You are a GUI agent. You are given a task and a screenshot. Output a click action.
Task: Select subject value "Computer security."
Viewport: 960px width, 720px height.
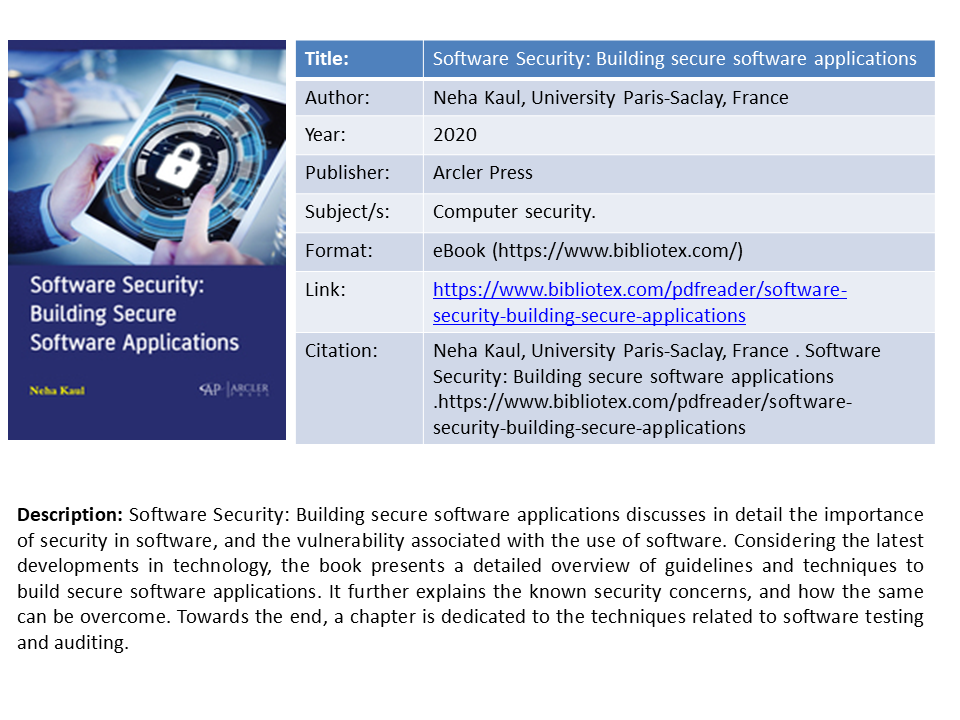pyautogui.click(x=514, y=212)
